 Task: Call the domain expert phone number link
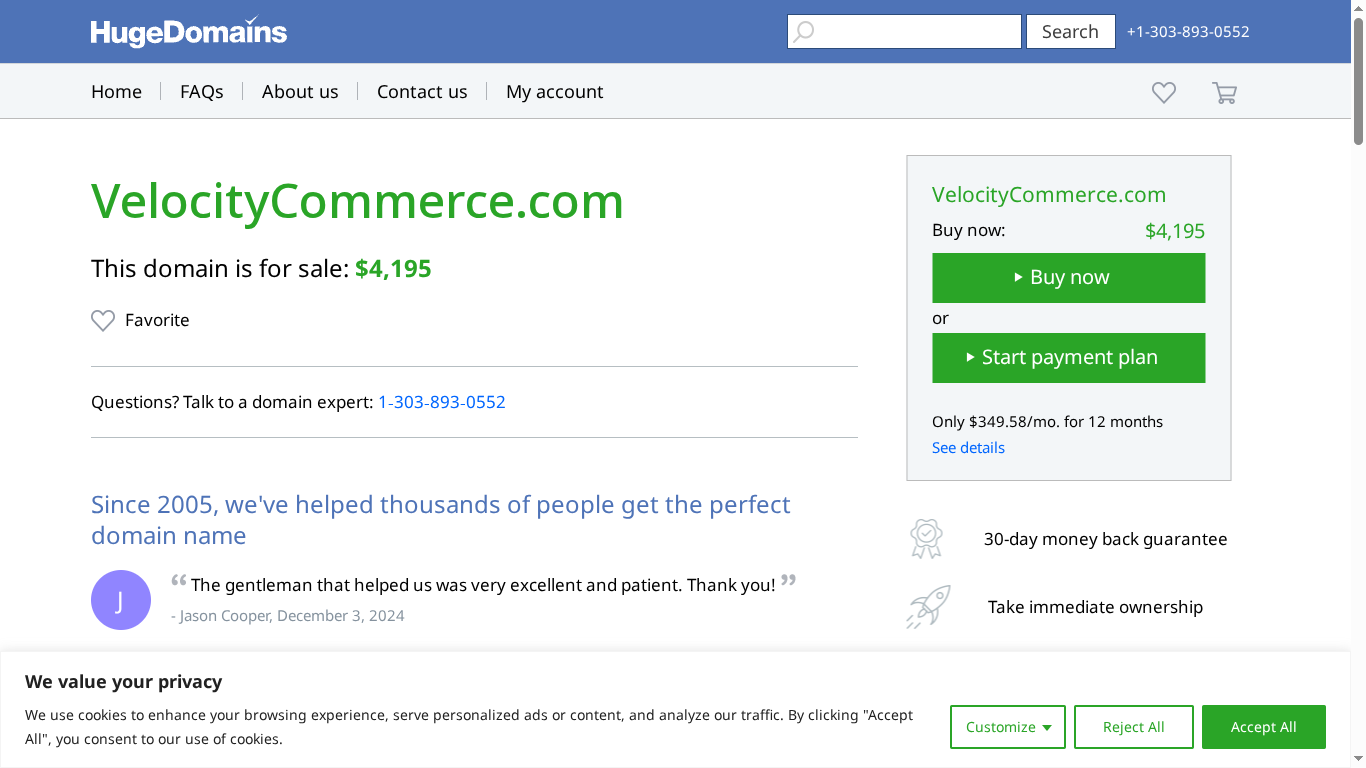pos(441,402)
